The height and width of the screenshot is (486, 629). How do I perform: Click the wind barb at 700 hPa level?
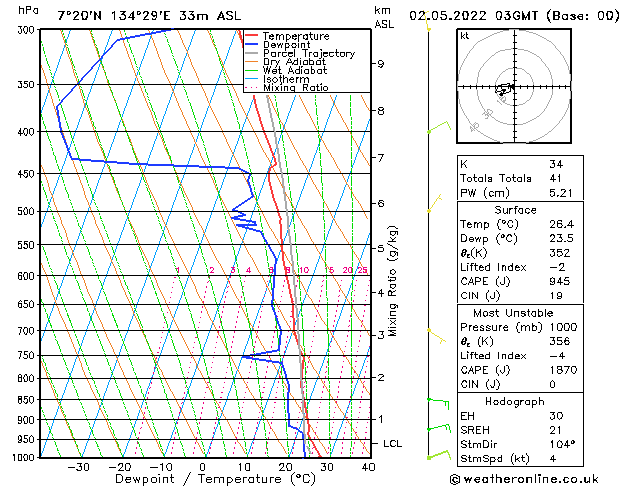436,336
